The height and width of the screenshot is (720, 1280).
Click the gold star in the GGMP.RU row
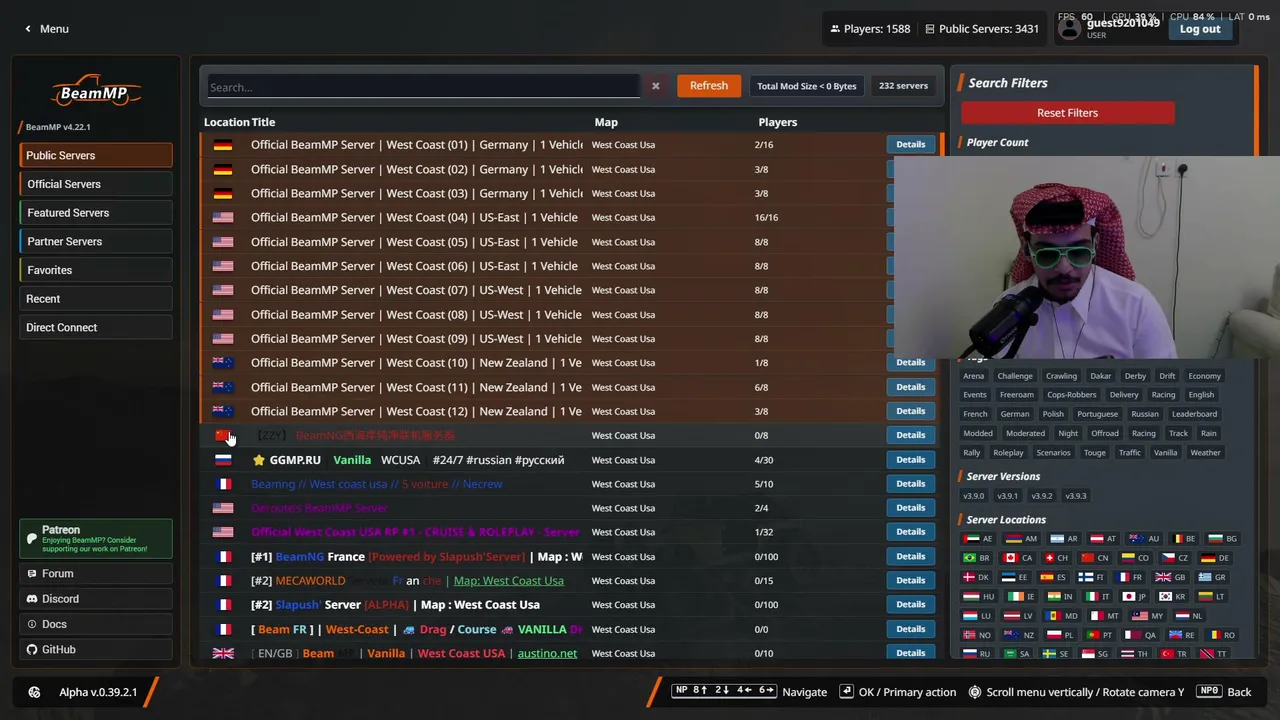tap(259, 460)
